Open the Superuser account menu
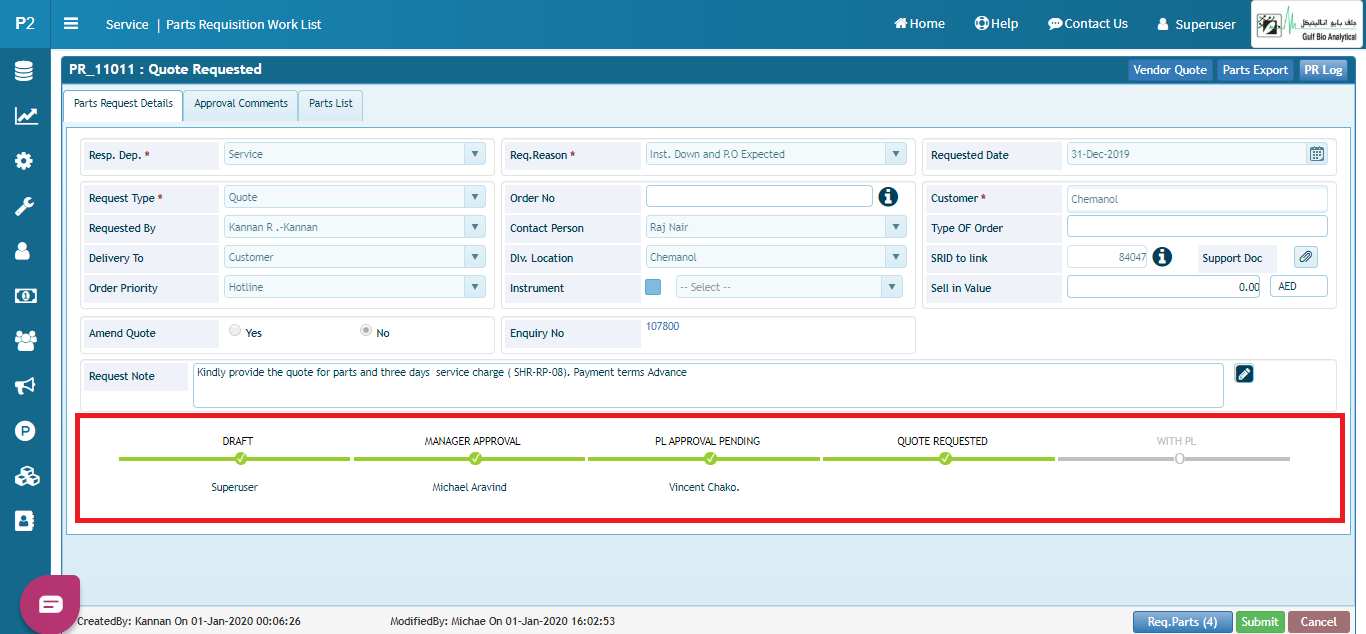Viewport: 1366px width, 634px height. (1196, 24)
